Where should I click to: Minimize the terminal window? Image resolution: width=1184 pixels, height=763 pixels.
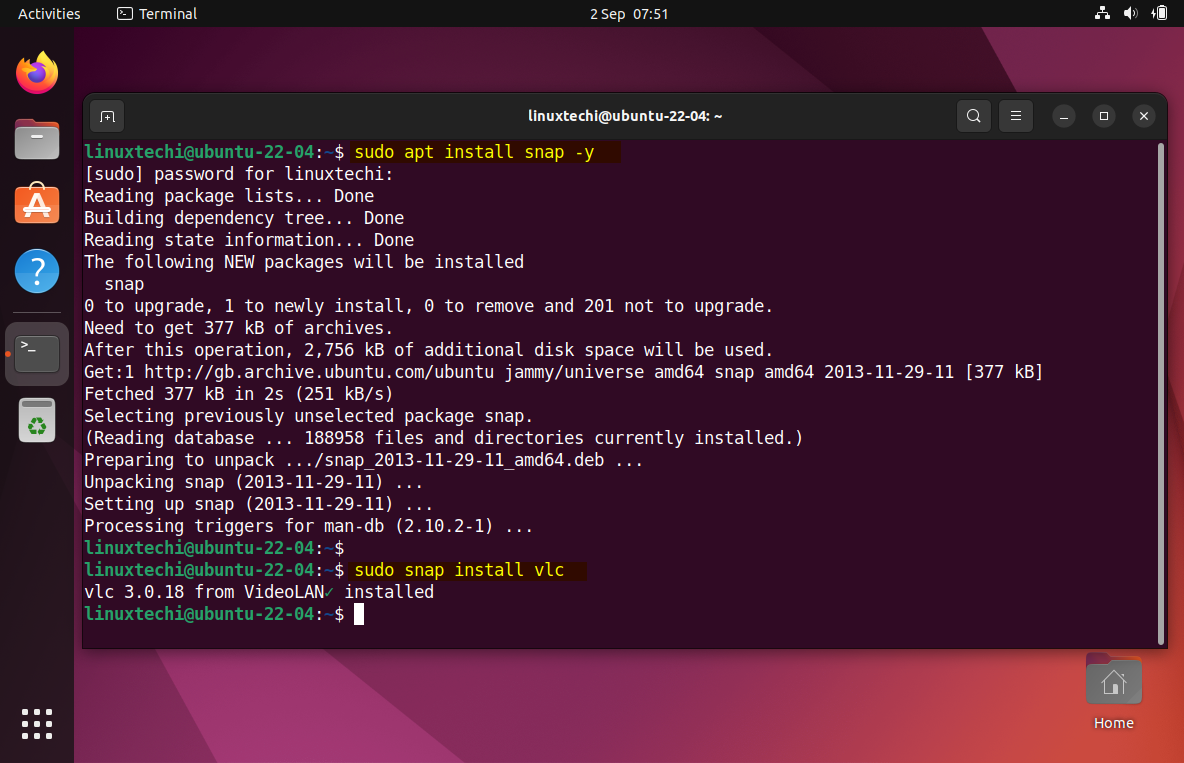(1063, 116)
